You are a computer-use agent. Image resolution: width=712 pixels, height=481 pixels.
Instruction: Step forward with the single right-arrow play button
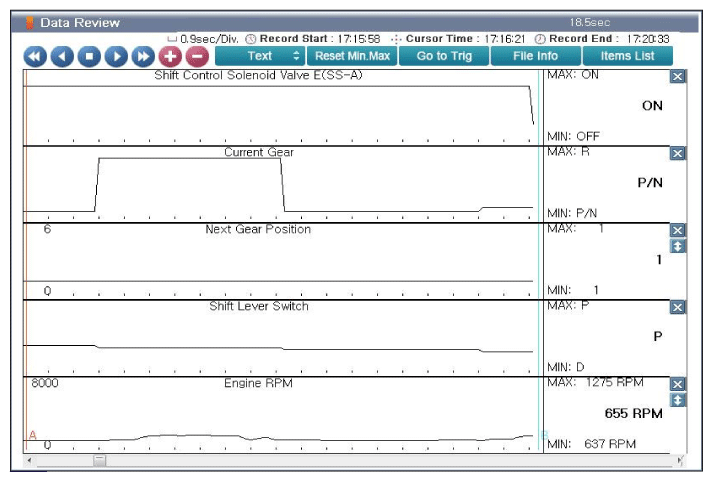[116, 57]
